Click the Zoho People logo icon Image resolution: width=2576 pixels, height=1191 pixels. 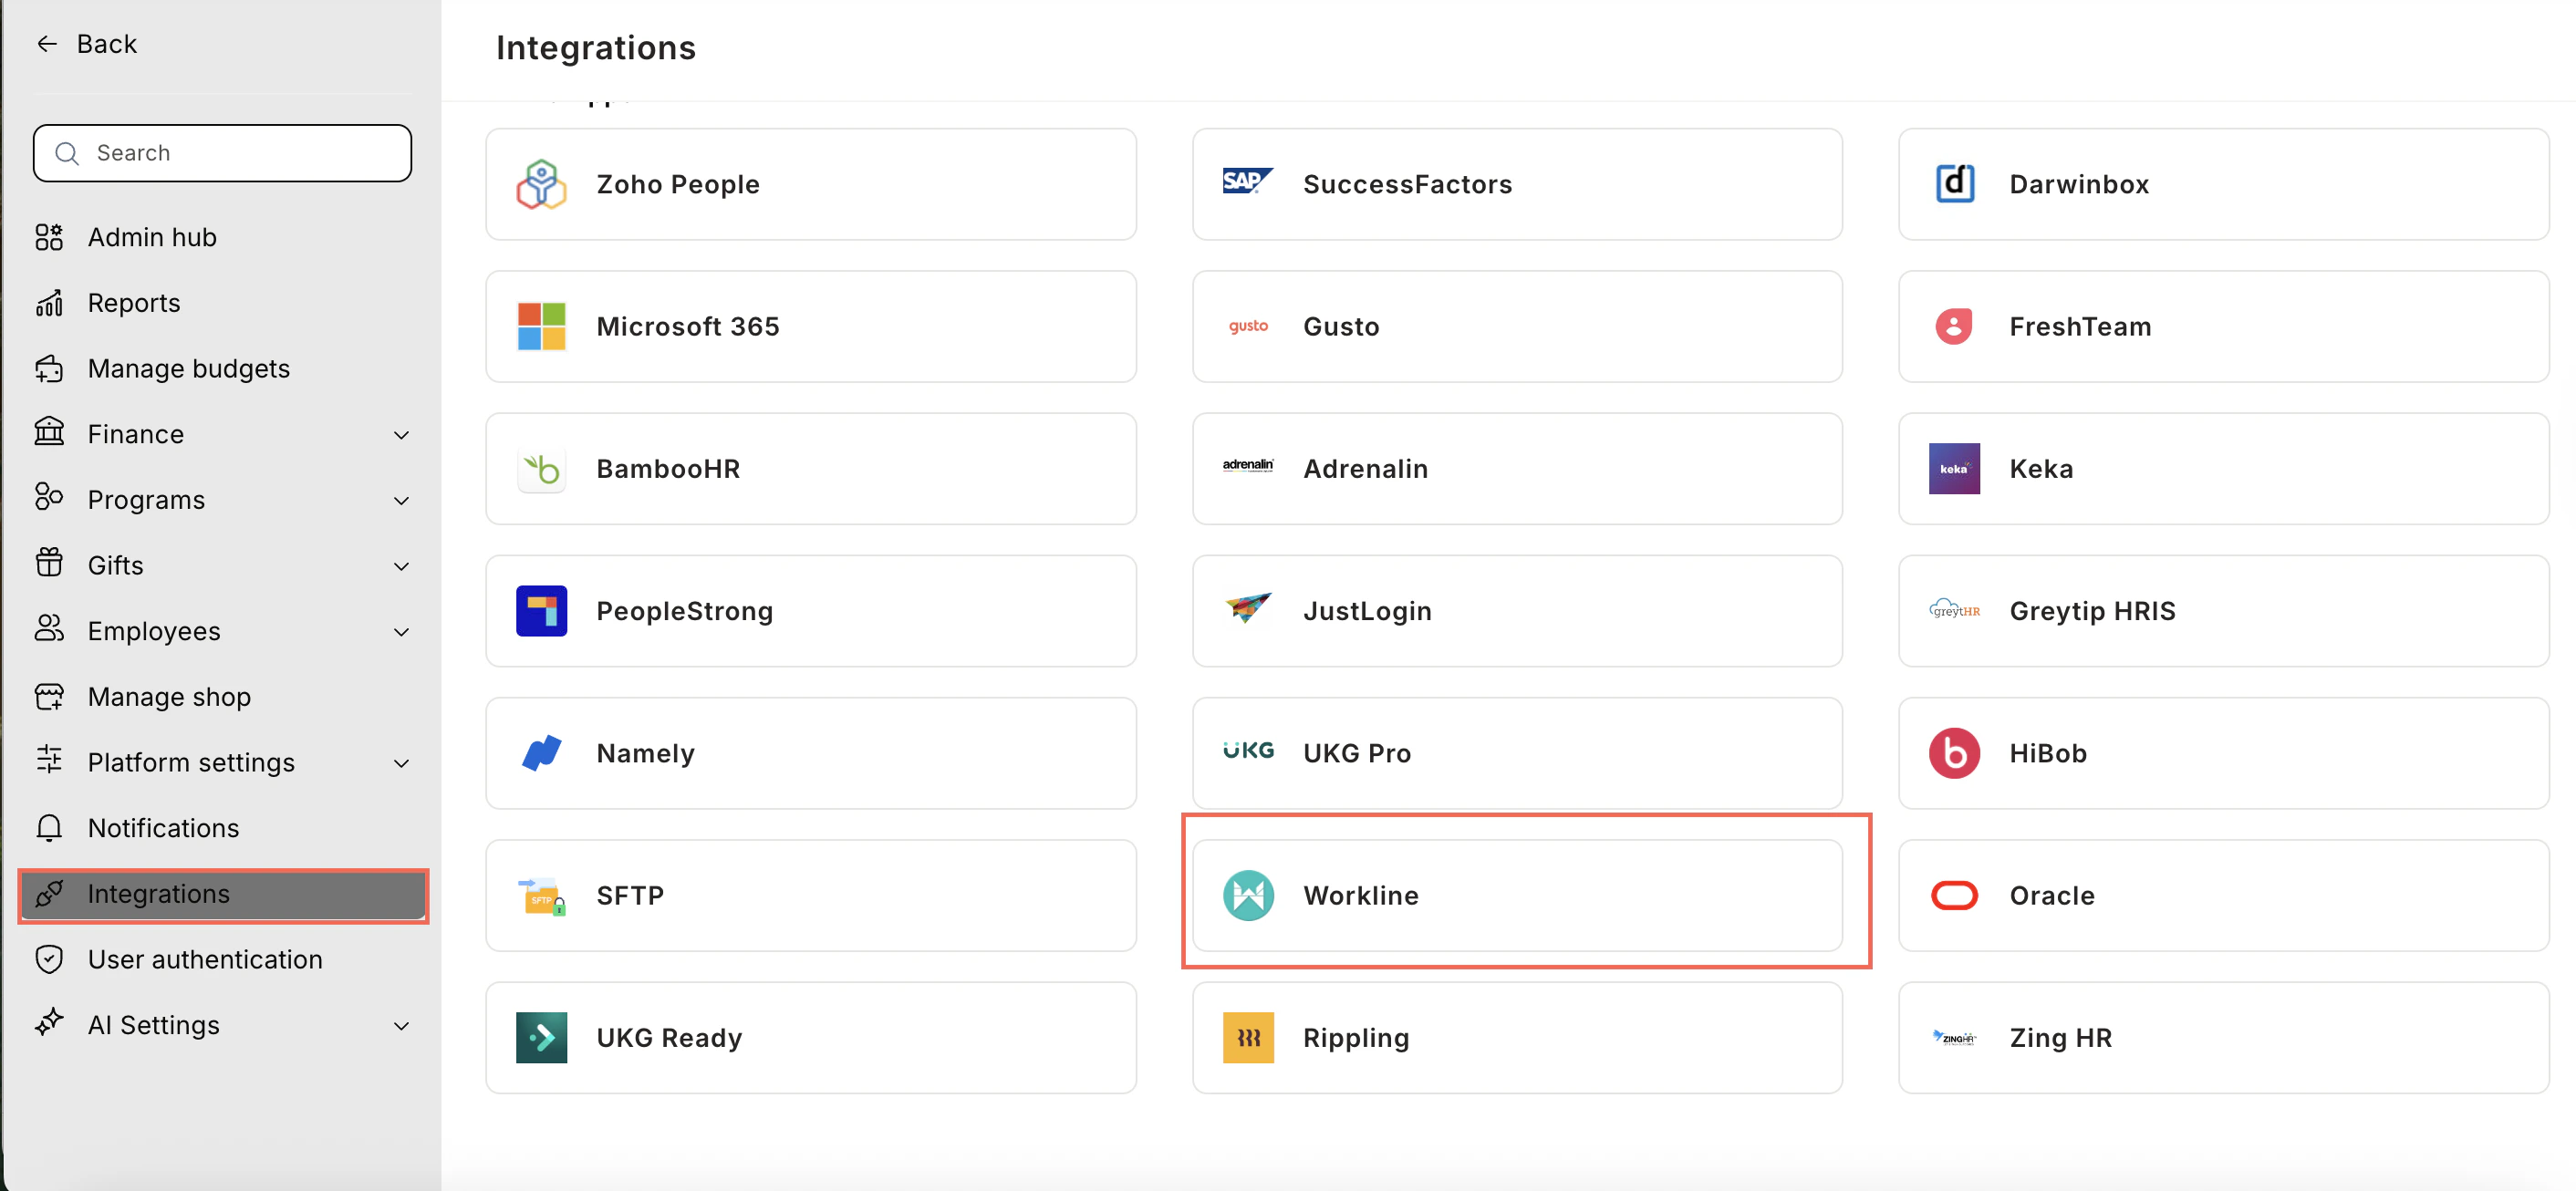click(541, 184)
